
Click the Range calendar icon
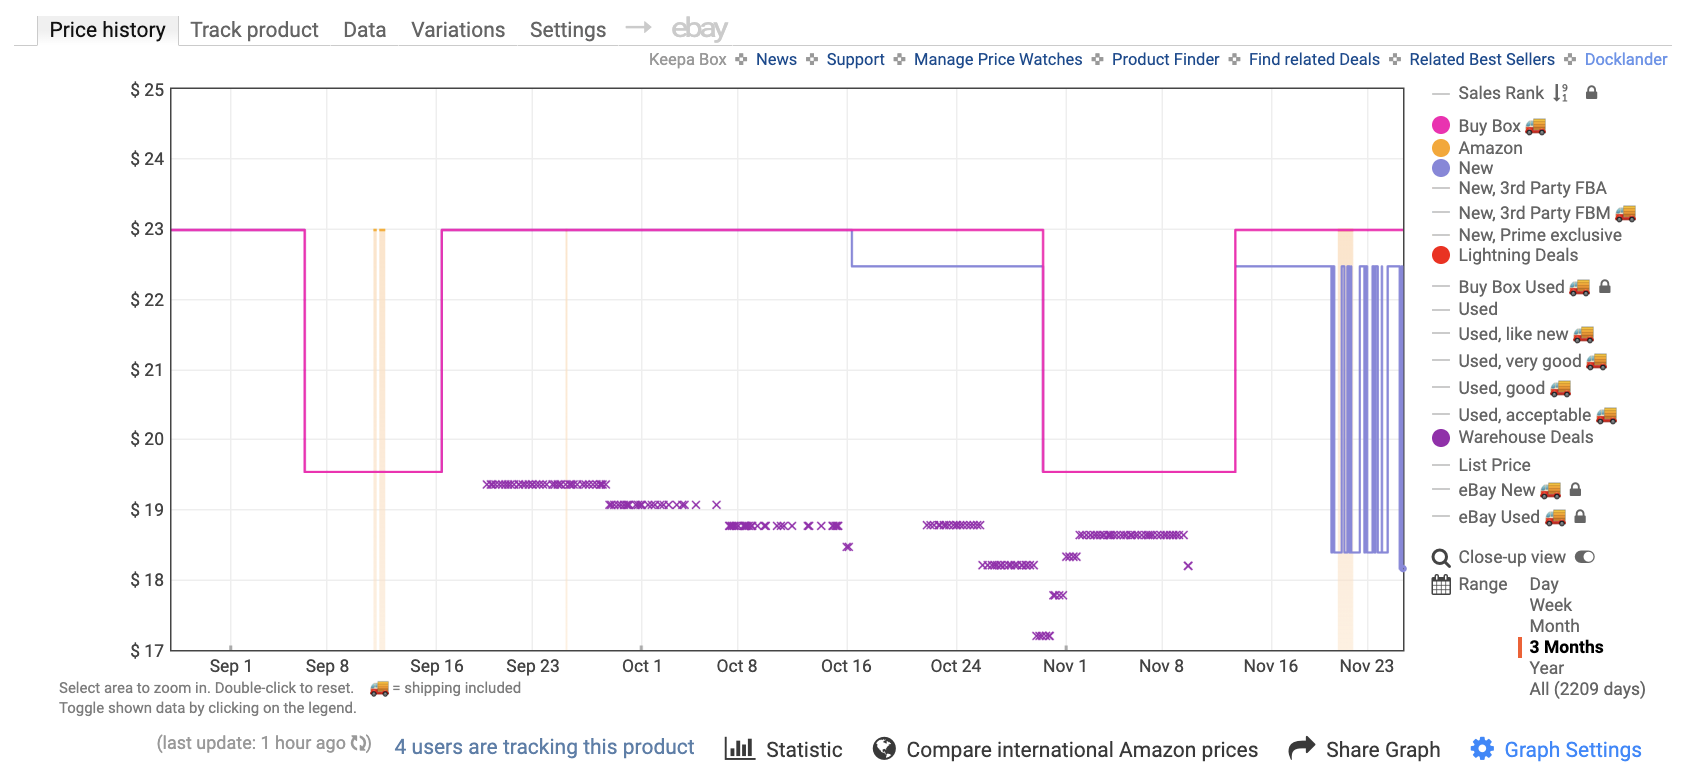[1441, 585]
